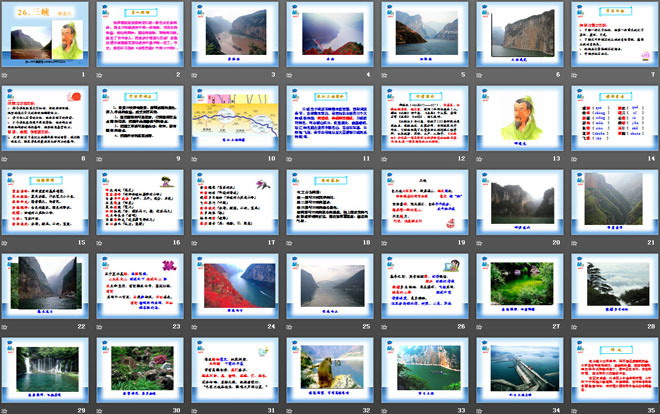Select slide 23 thumbnail with purple flowers
The image size is (660, 414).
click(x=140, y=286)
